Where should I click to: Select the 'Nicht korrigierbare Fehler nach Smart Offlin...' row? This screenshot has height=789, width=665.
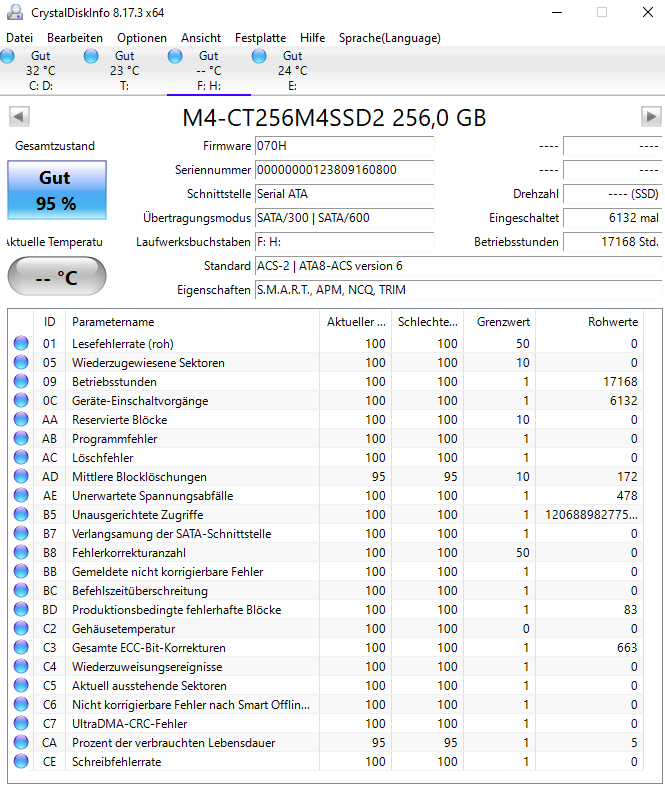pos(326,704)
